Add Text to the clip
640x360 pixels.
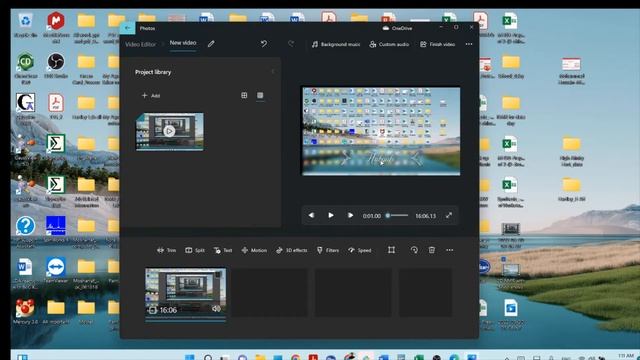[x=223, y=250]
